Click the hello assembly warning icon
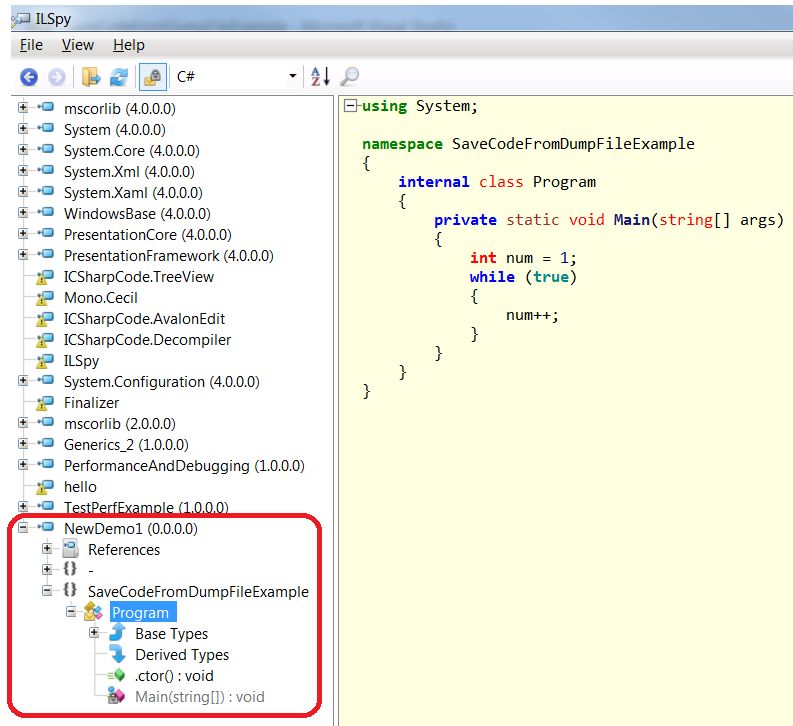Screen dimensions: 793x726 45,487
